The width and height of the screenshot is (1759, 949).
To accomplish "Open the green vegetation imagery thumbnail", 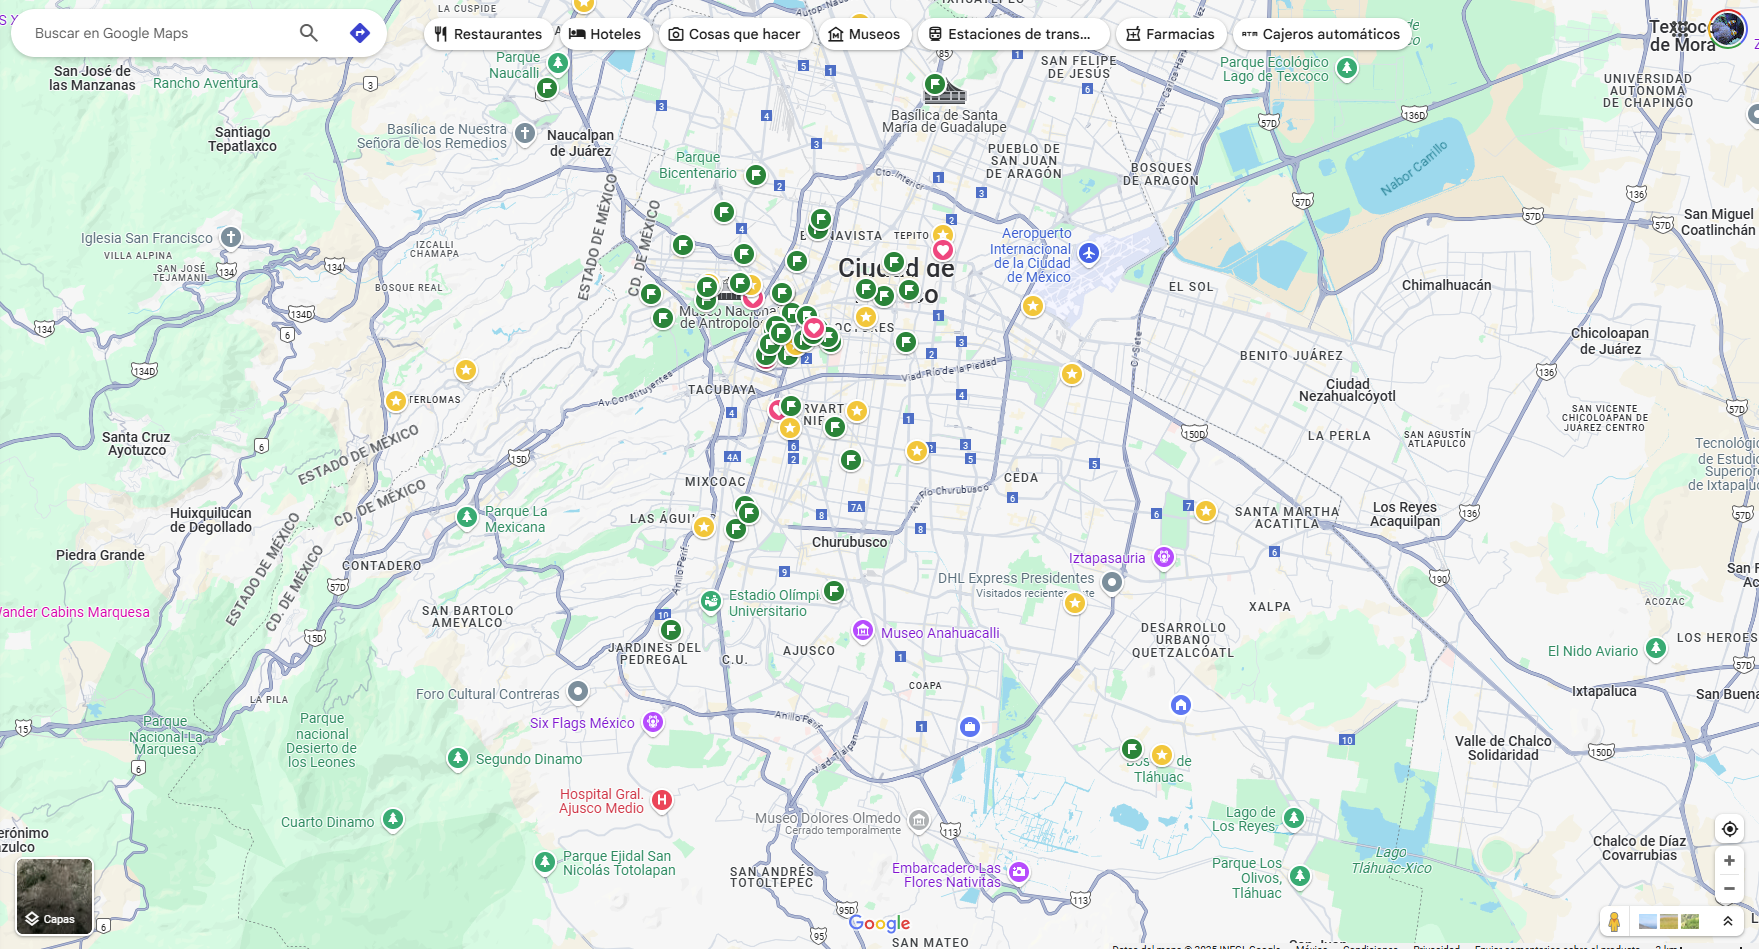I will 1690,921.
